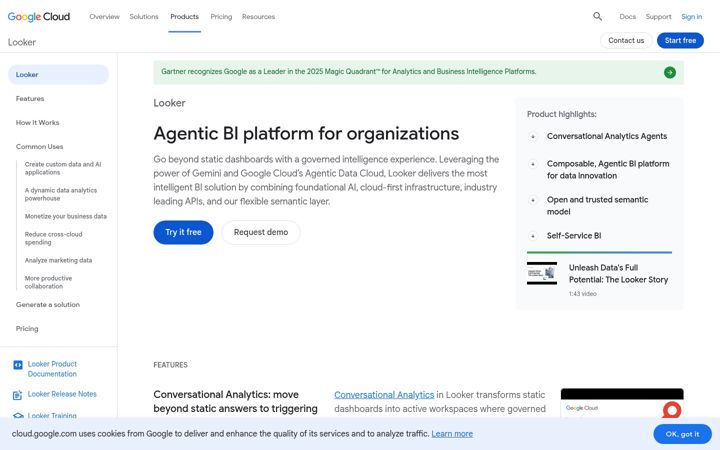The height and width of the screenshot is (450, 720).
Task: Expand Self-Service BI highlight
Action: pyautogui.click(x=533, y=236)
